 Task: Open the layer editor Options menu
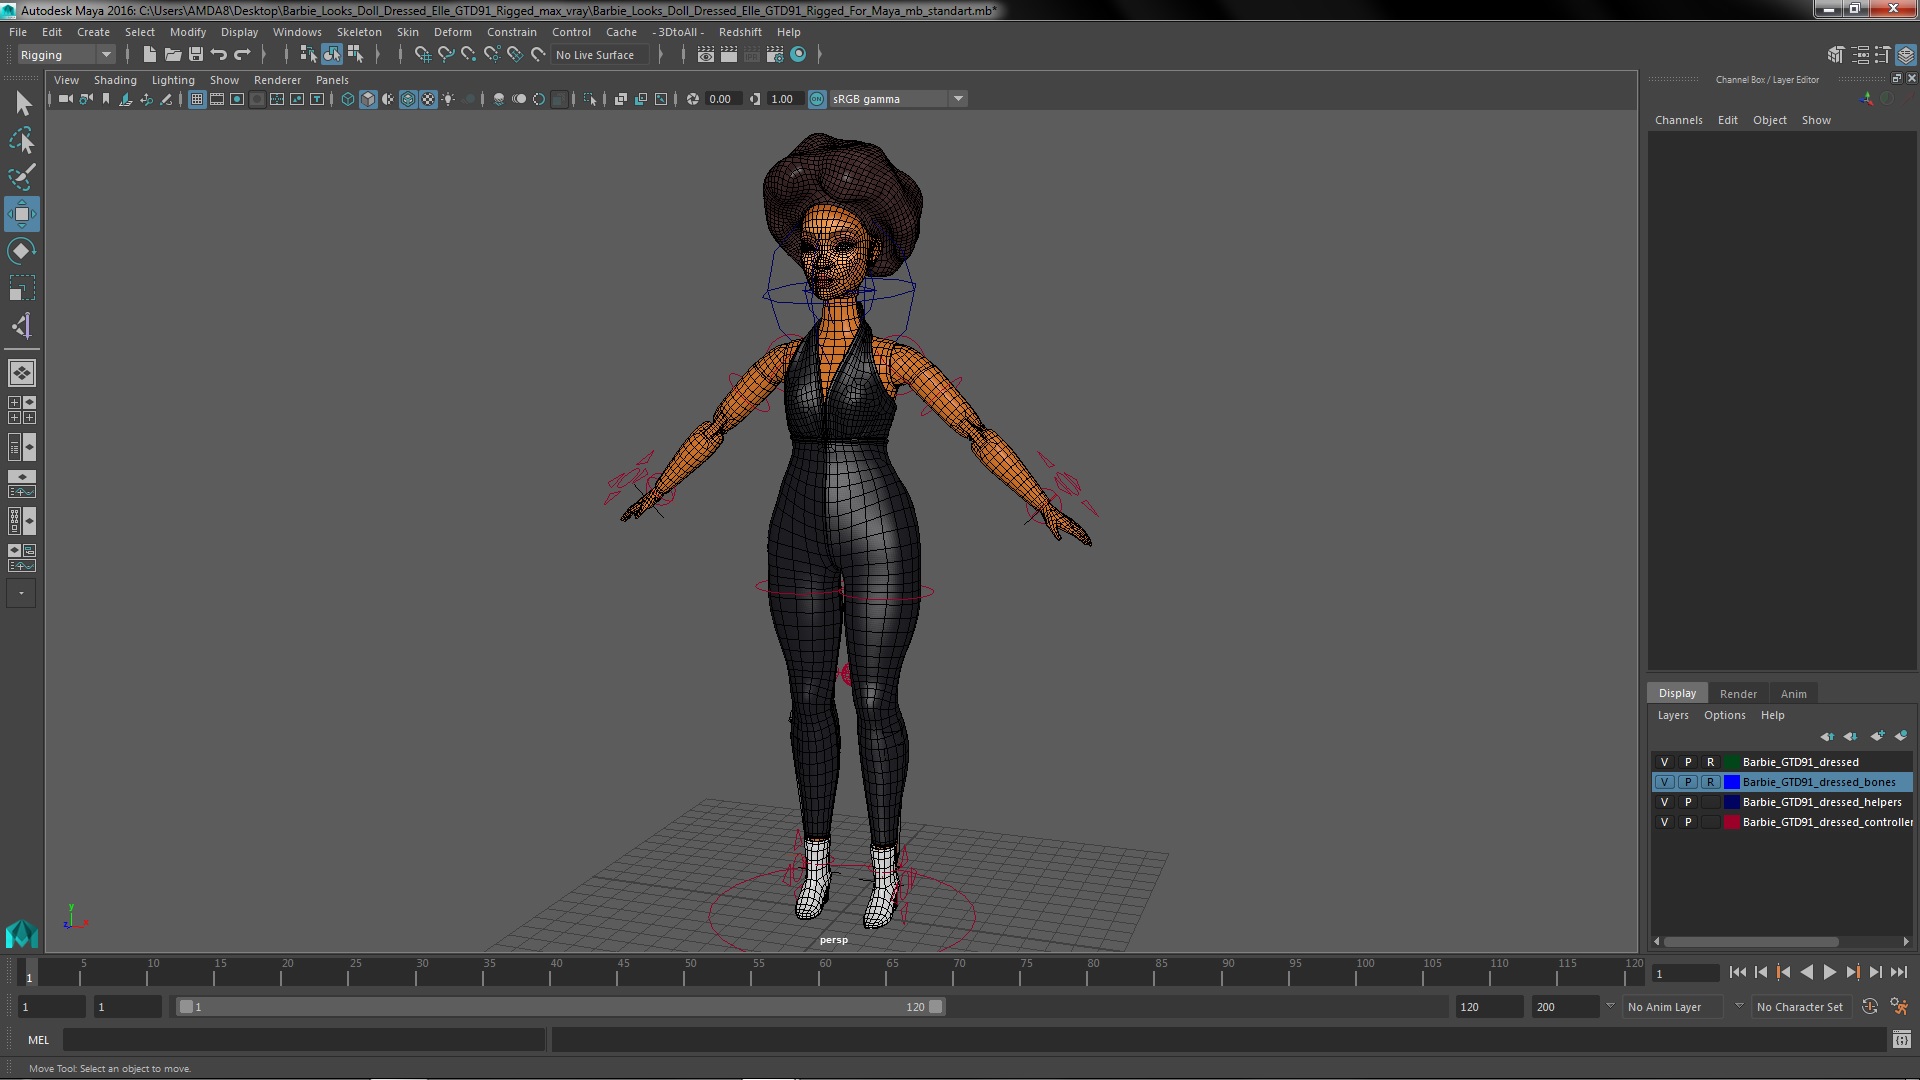pos(1724,715)
